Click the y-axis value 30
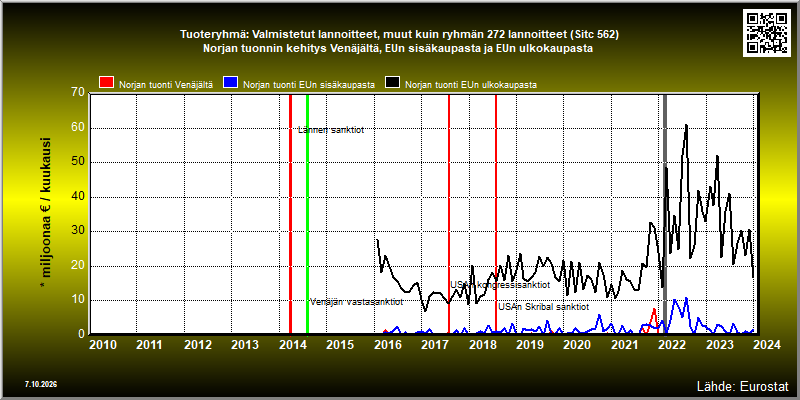Viewport: 800px width, 400px height. 78,231
